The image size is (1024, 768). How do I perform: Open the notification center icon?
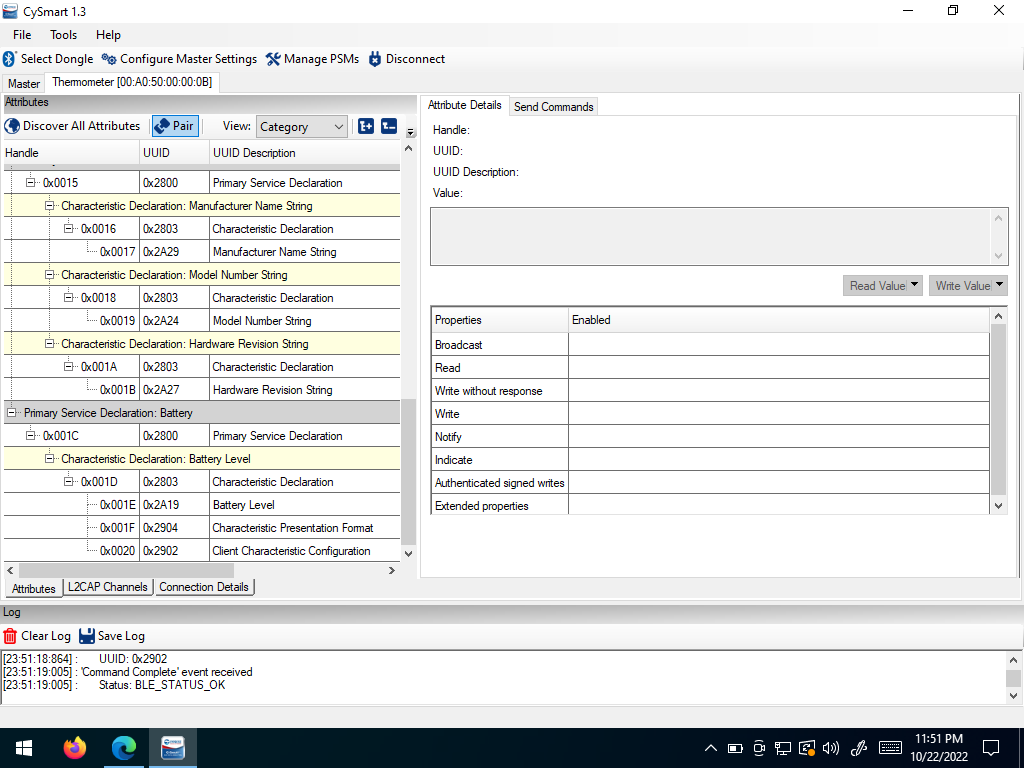[x=991, y=748]
